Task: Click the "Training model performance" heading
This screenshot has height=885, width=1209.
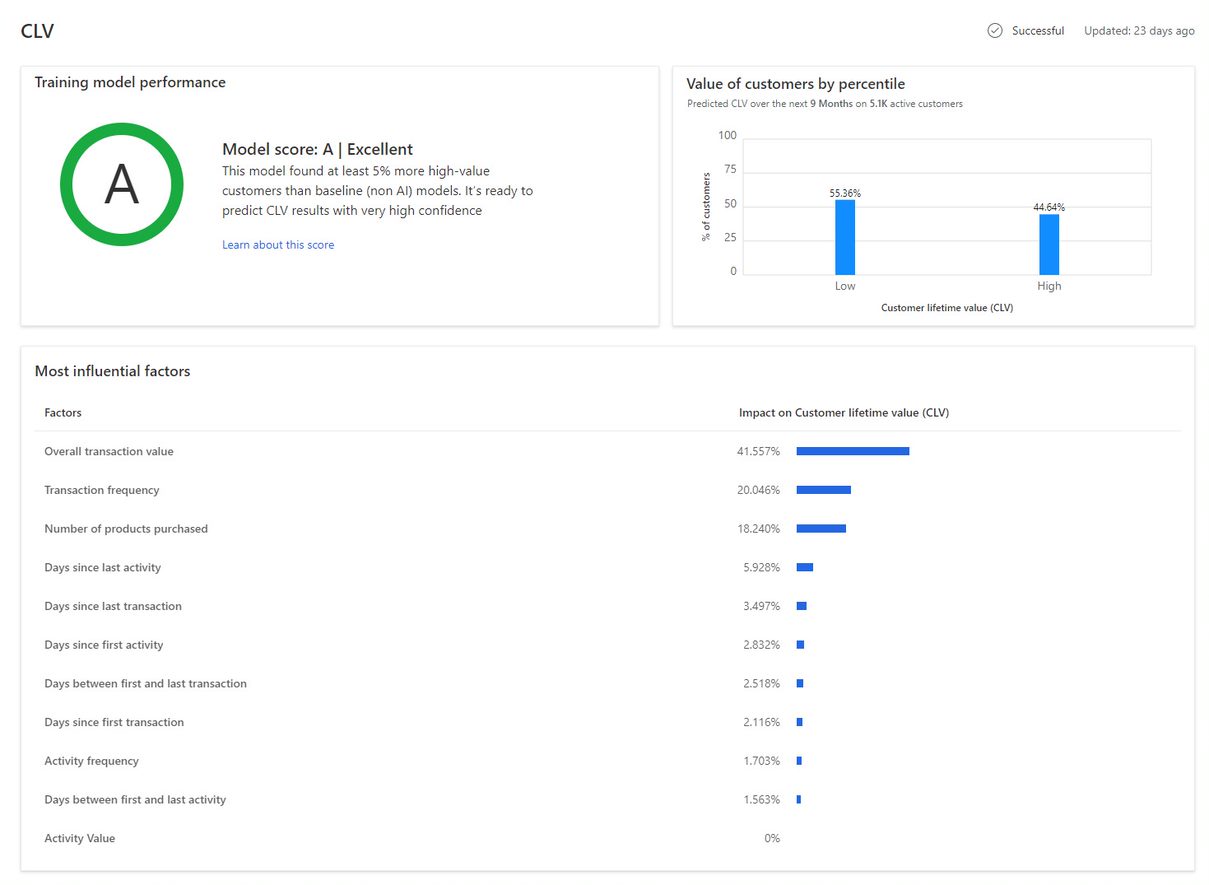Action: 131,82
